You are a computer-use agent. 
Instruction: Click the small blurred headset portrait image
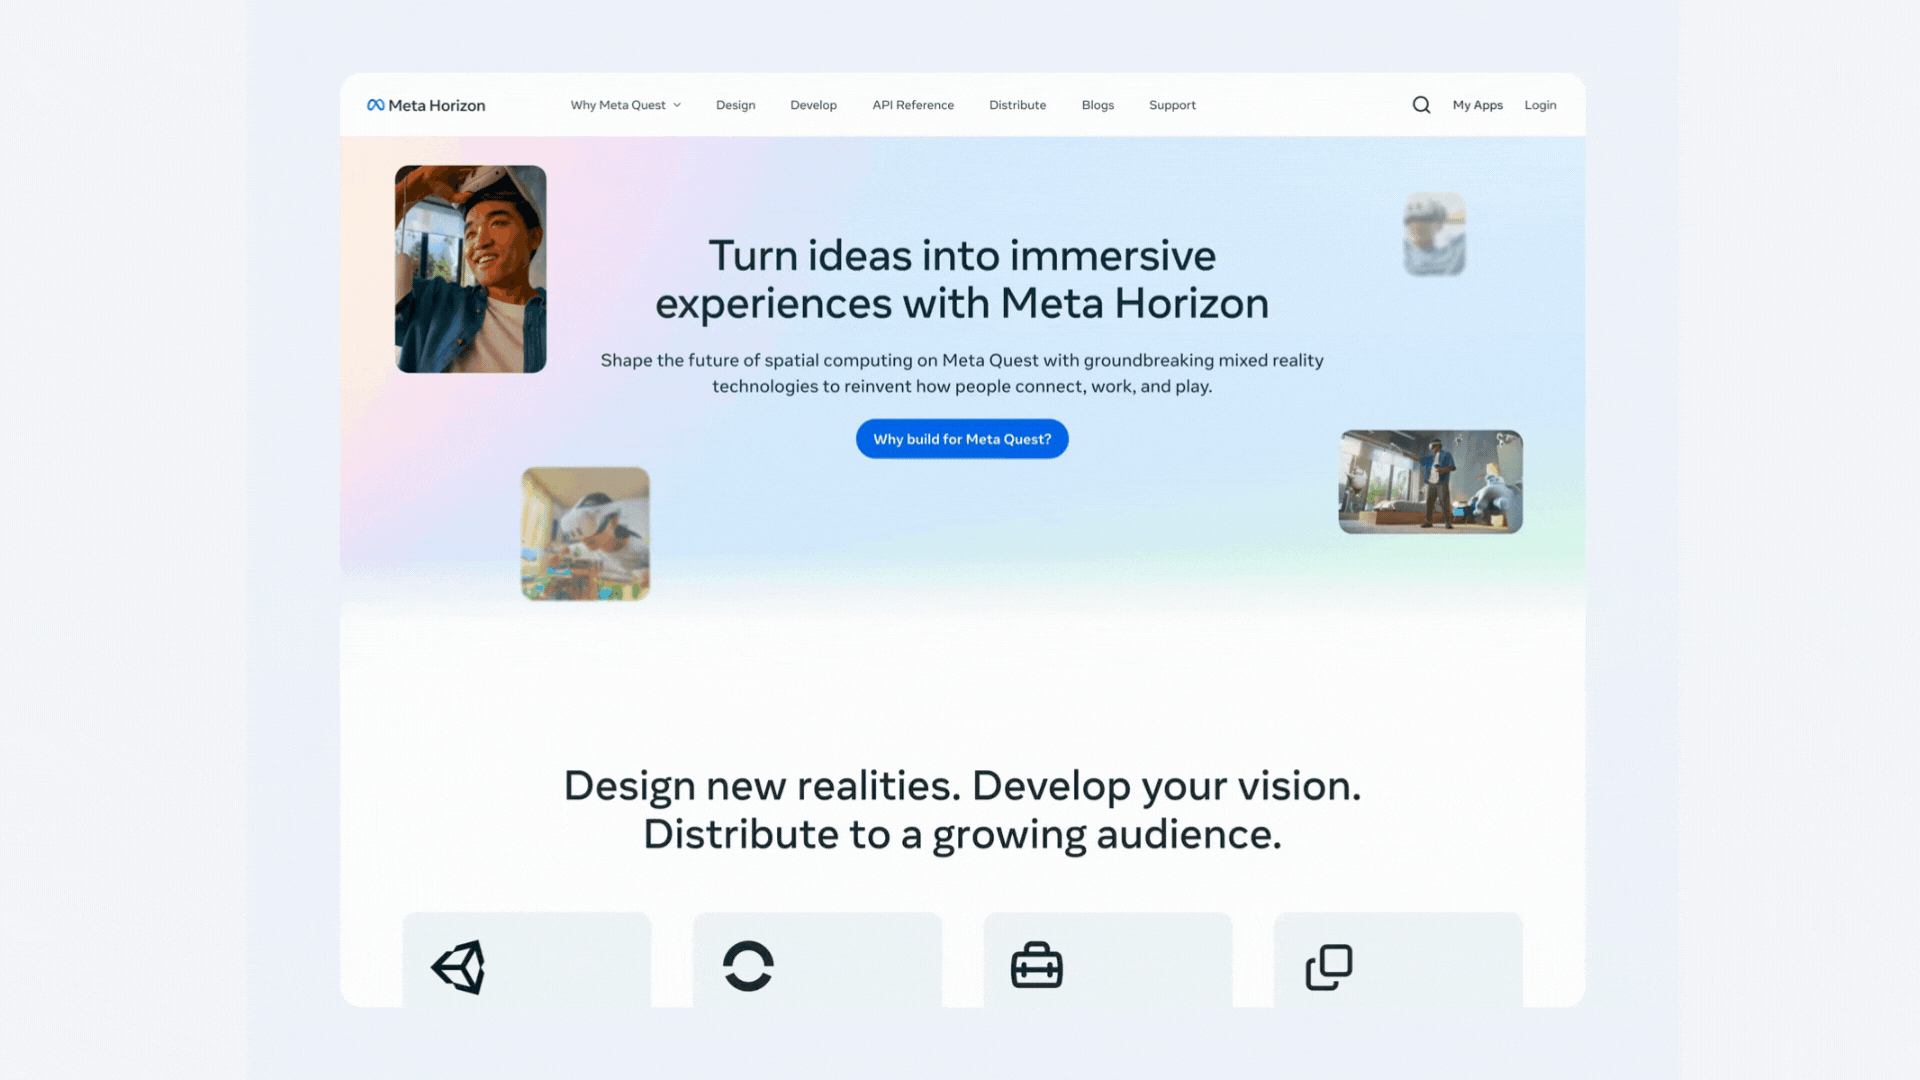[x=1434, y=235]
